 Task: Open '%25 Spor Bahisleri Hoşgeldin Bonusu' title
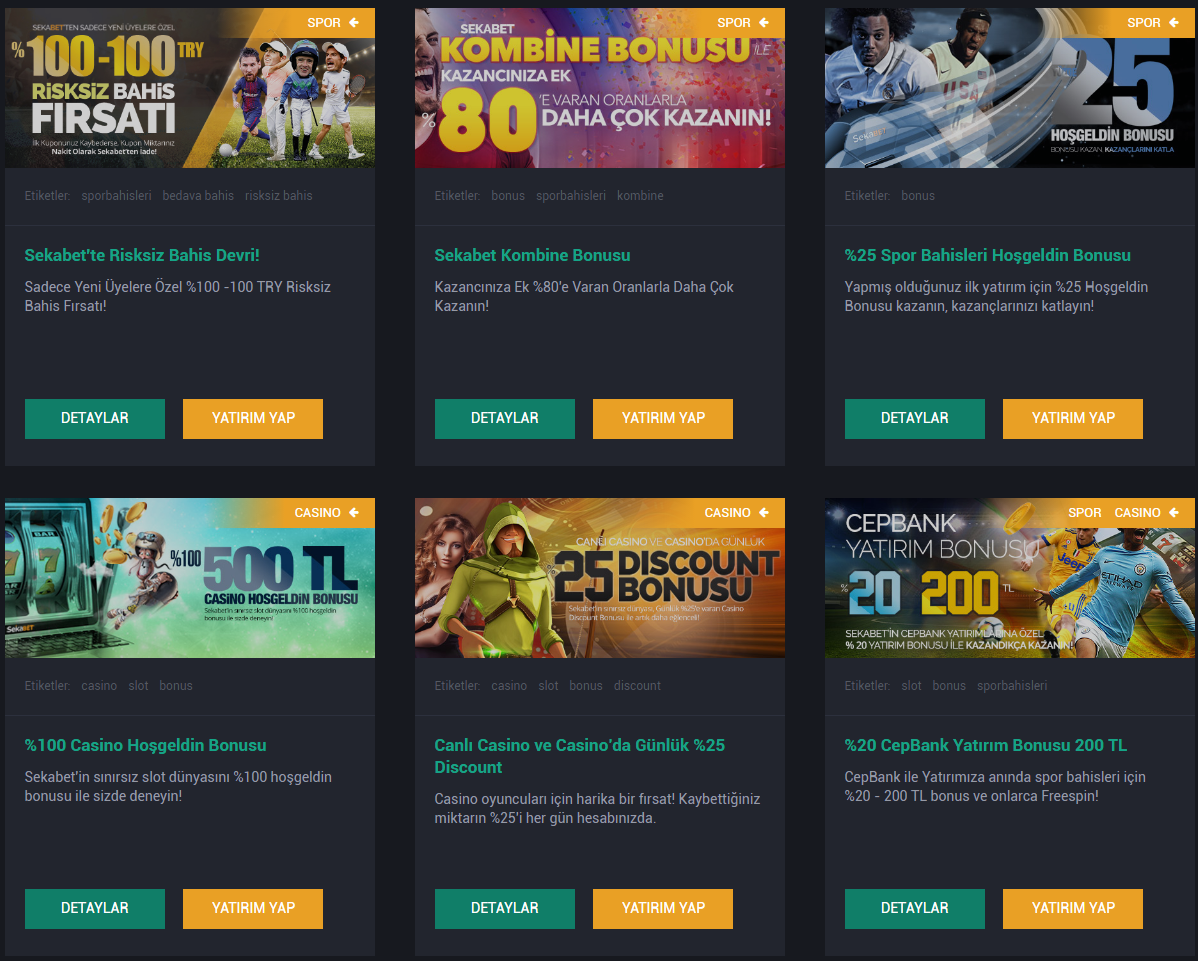click(x=987, y=255)
